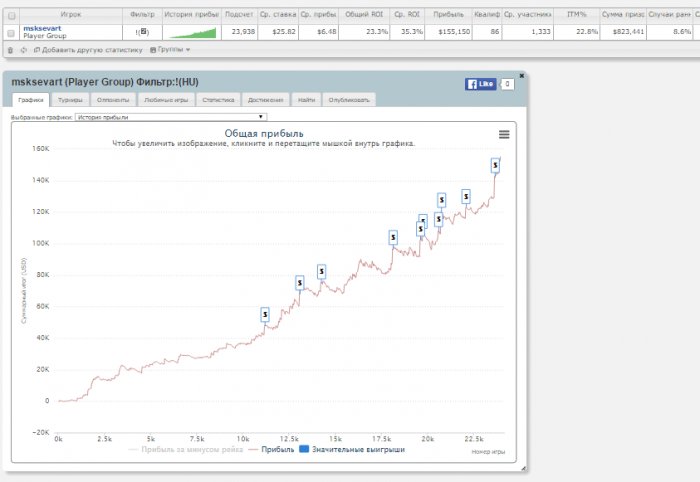Toggle the Прибыль legend series
Viewport: 700px width, 482px height.
pos(272,449)
